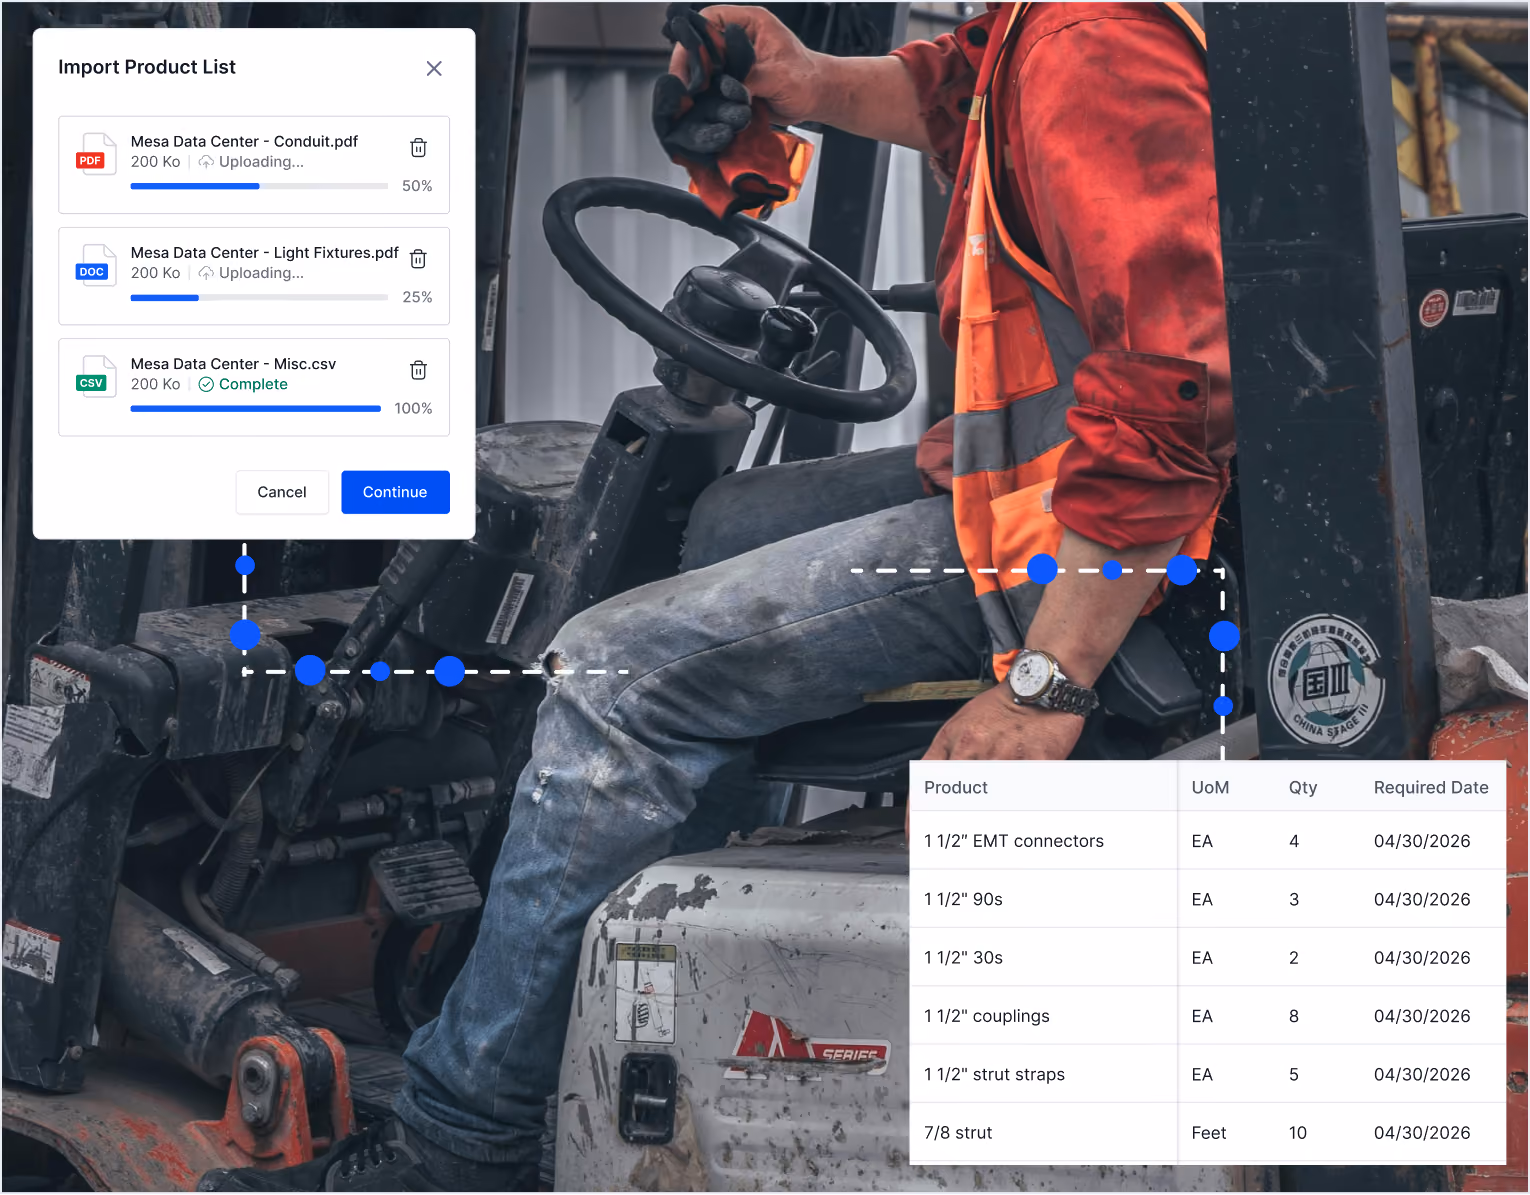Click quantity 4 for EMT connectors
The image size is (1530, 1195).
(1294, 841)
